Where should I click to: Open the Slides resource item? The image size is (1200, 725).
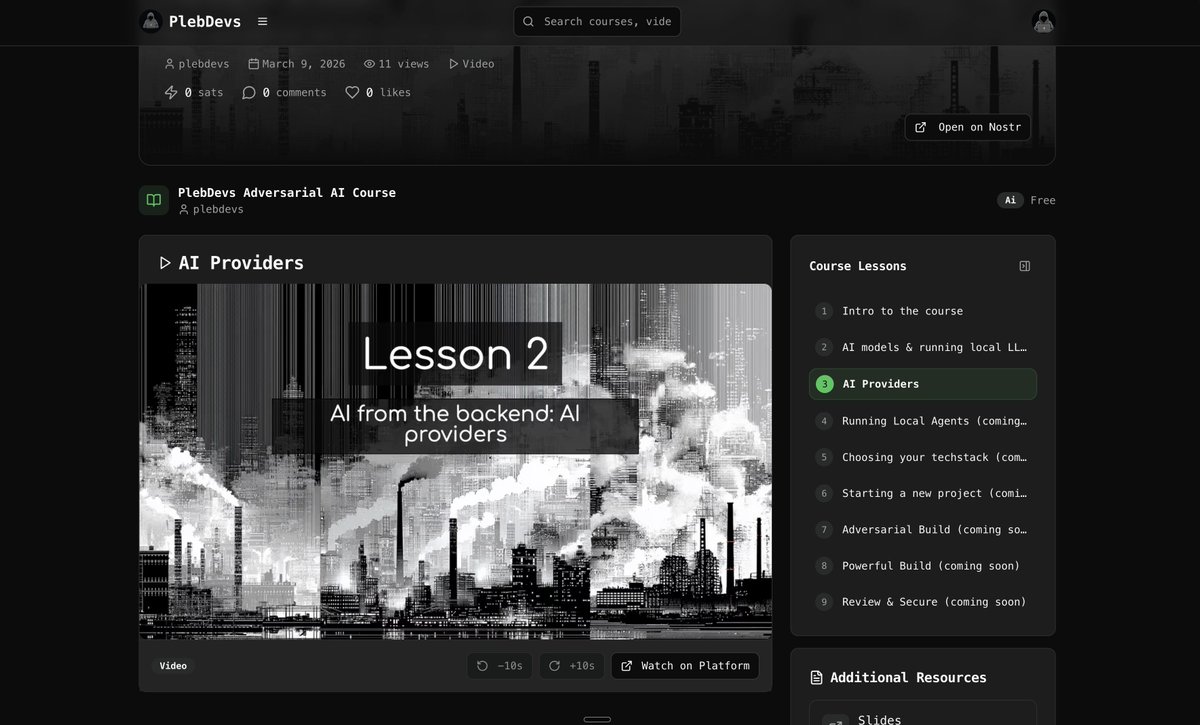pos(923,714)
